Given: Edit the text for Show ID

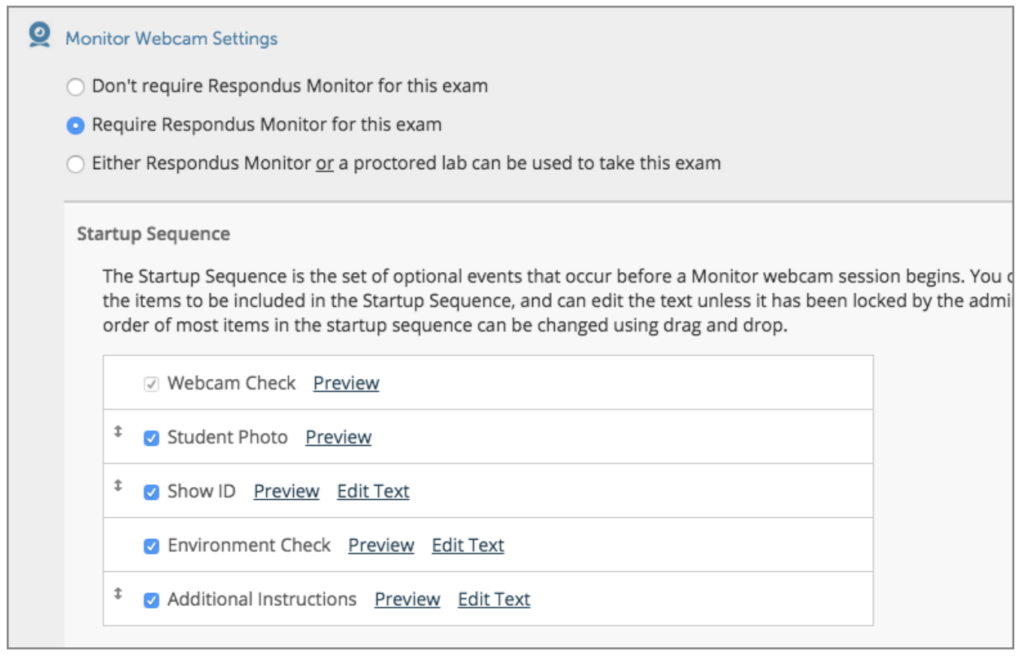Looking at the screenshot, I should point(373,490).
